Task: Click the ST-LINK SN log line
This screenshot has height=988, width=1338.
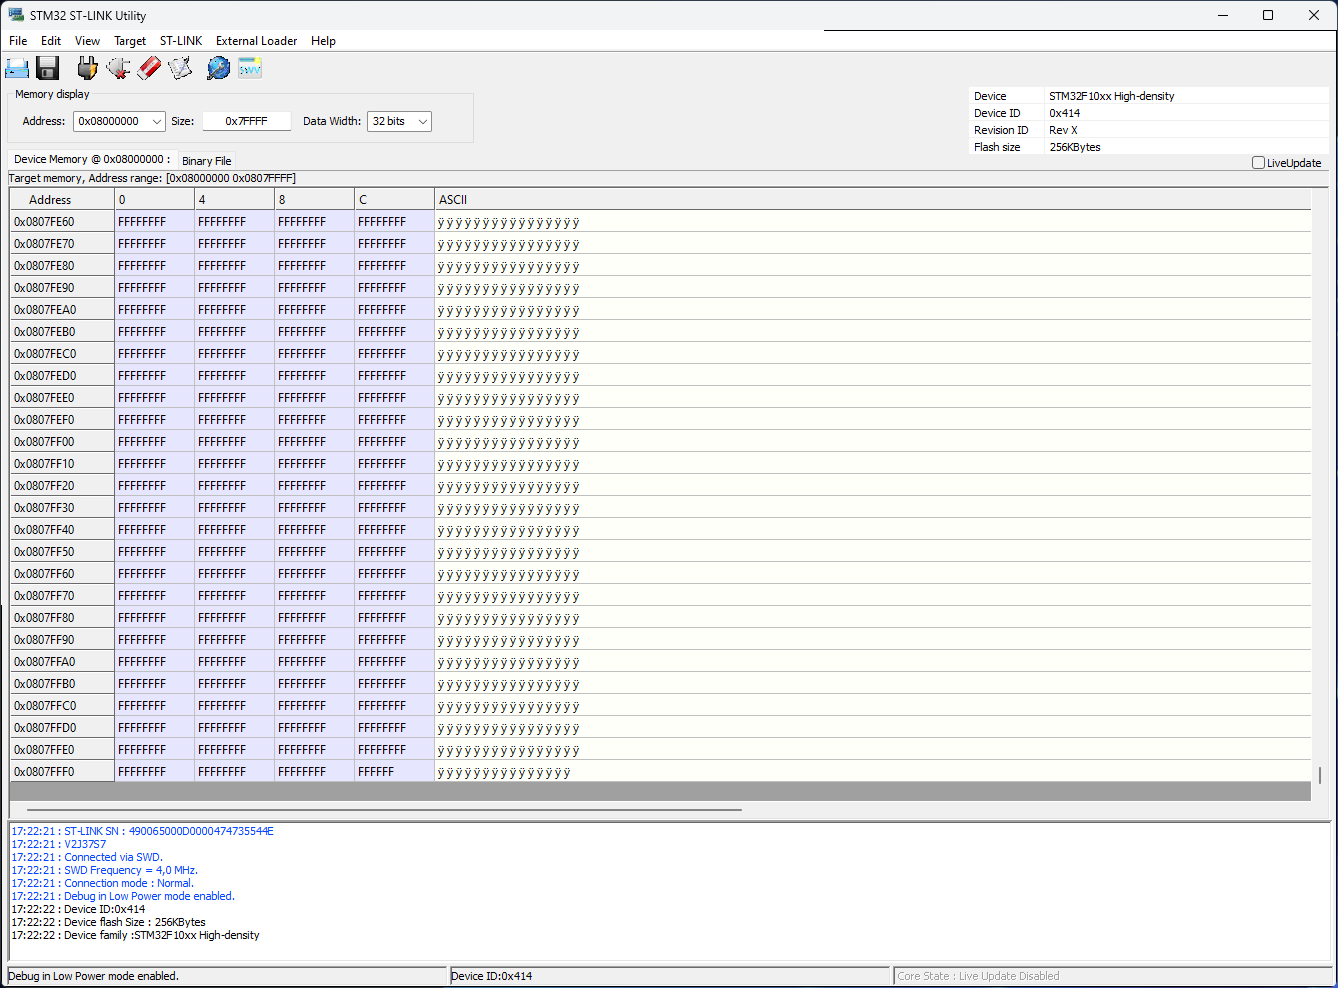Action: (142, 831)
